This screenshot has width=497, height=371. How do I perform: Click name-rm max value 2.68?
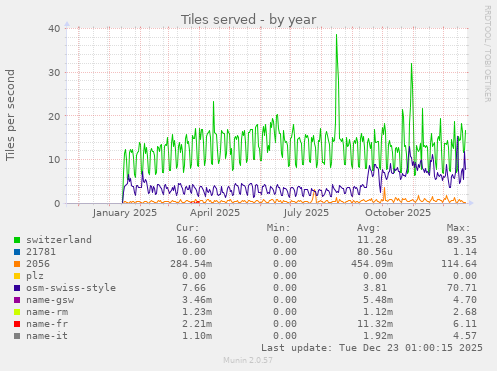tap(465, 312)
